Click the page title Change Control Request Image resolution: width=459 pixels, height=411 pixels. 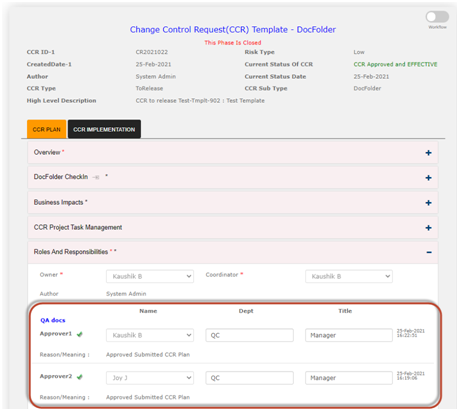[233, 30]
